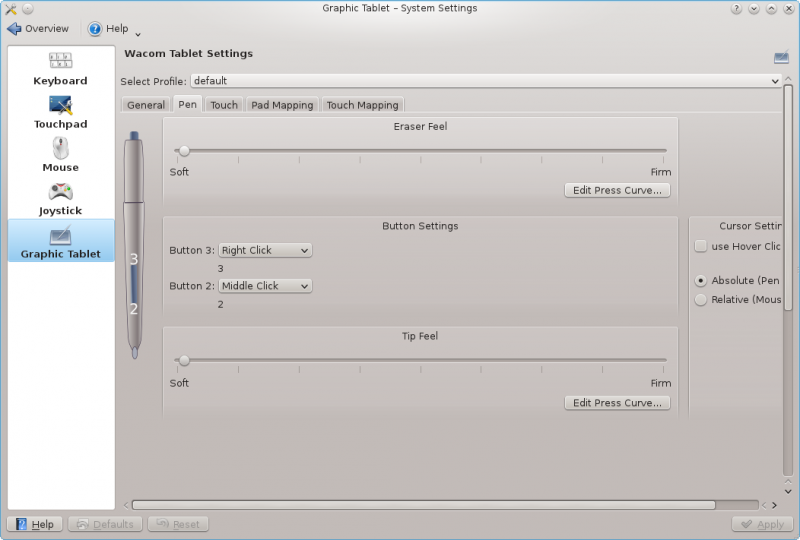Click the vertical scrollbar up arrow
Screen dimensions: 800x540
(x=788, y=79)
